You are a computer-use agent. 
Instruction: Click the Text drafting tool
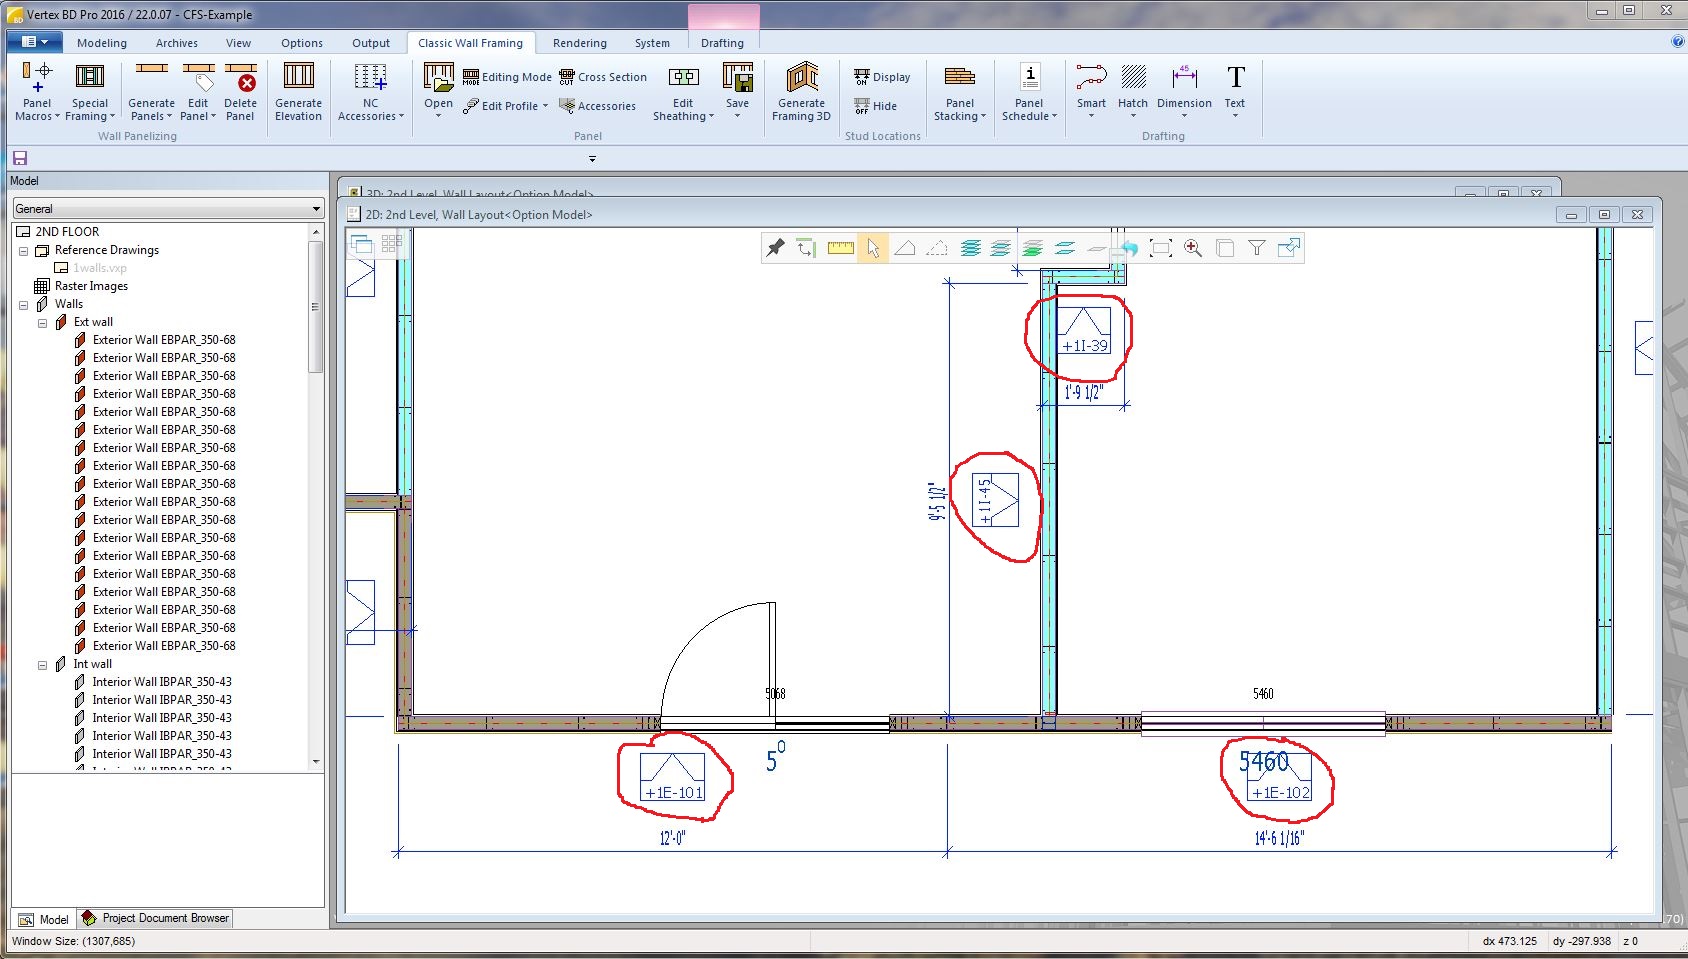point(1235,90)
